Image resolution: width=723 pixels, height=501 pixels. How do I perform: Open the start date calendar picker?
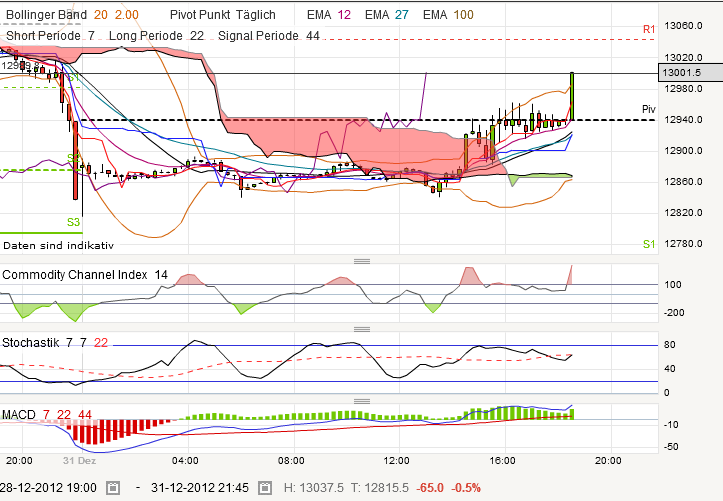113,488
